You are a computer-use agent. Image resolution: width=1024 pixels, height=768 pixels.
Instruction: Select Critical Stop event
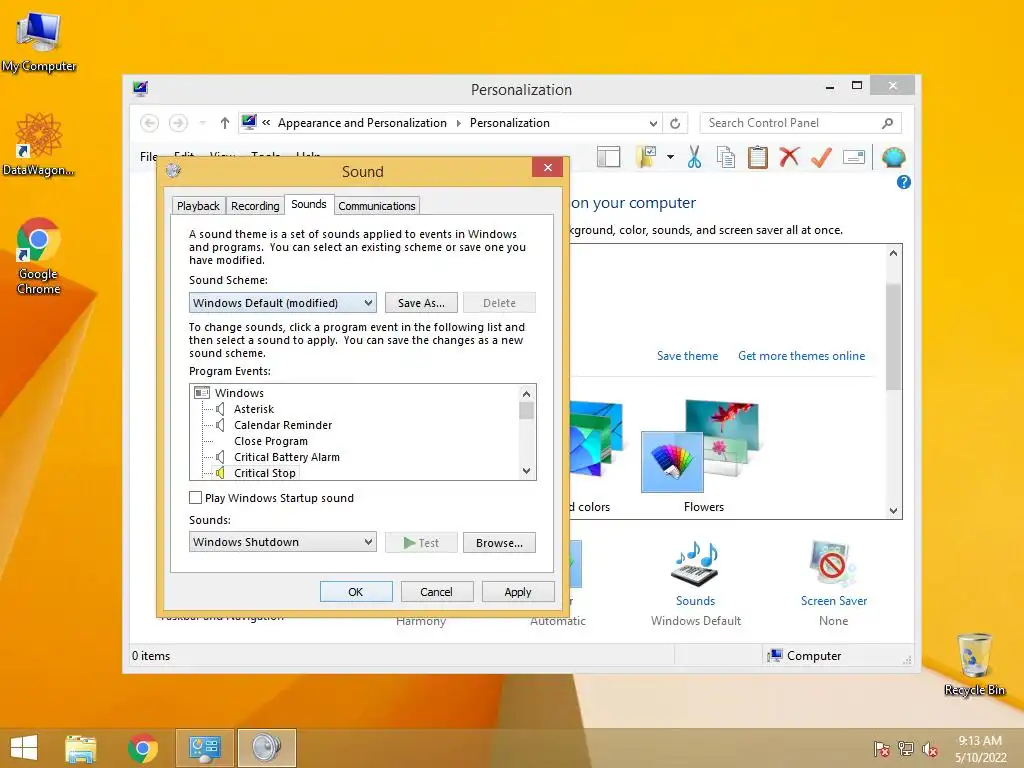pos(264,473)
